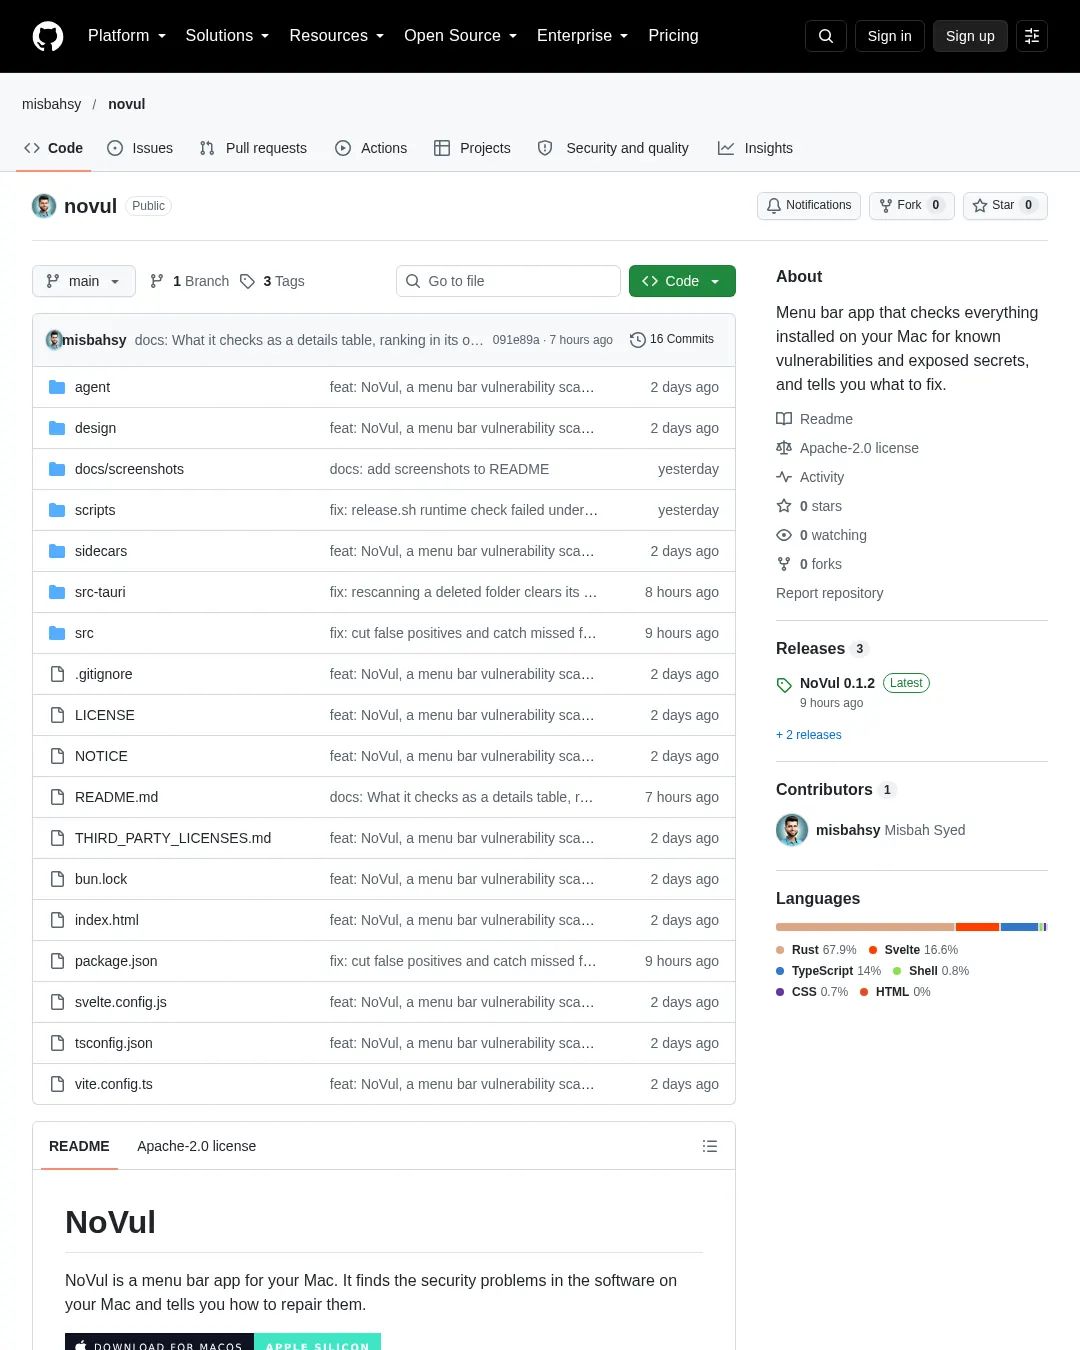The width and height of the screenshot is (1080, 1350).
Task: Click the eye icon beside 0 watching
Action: pos(784,535)
